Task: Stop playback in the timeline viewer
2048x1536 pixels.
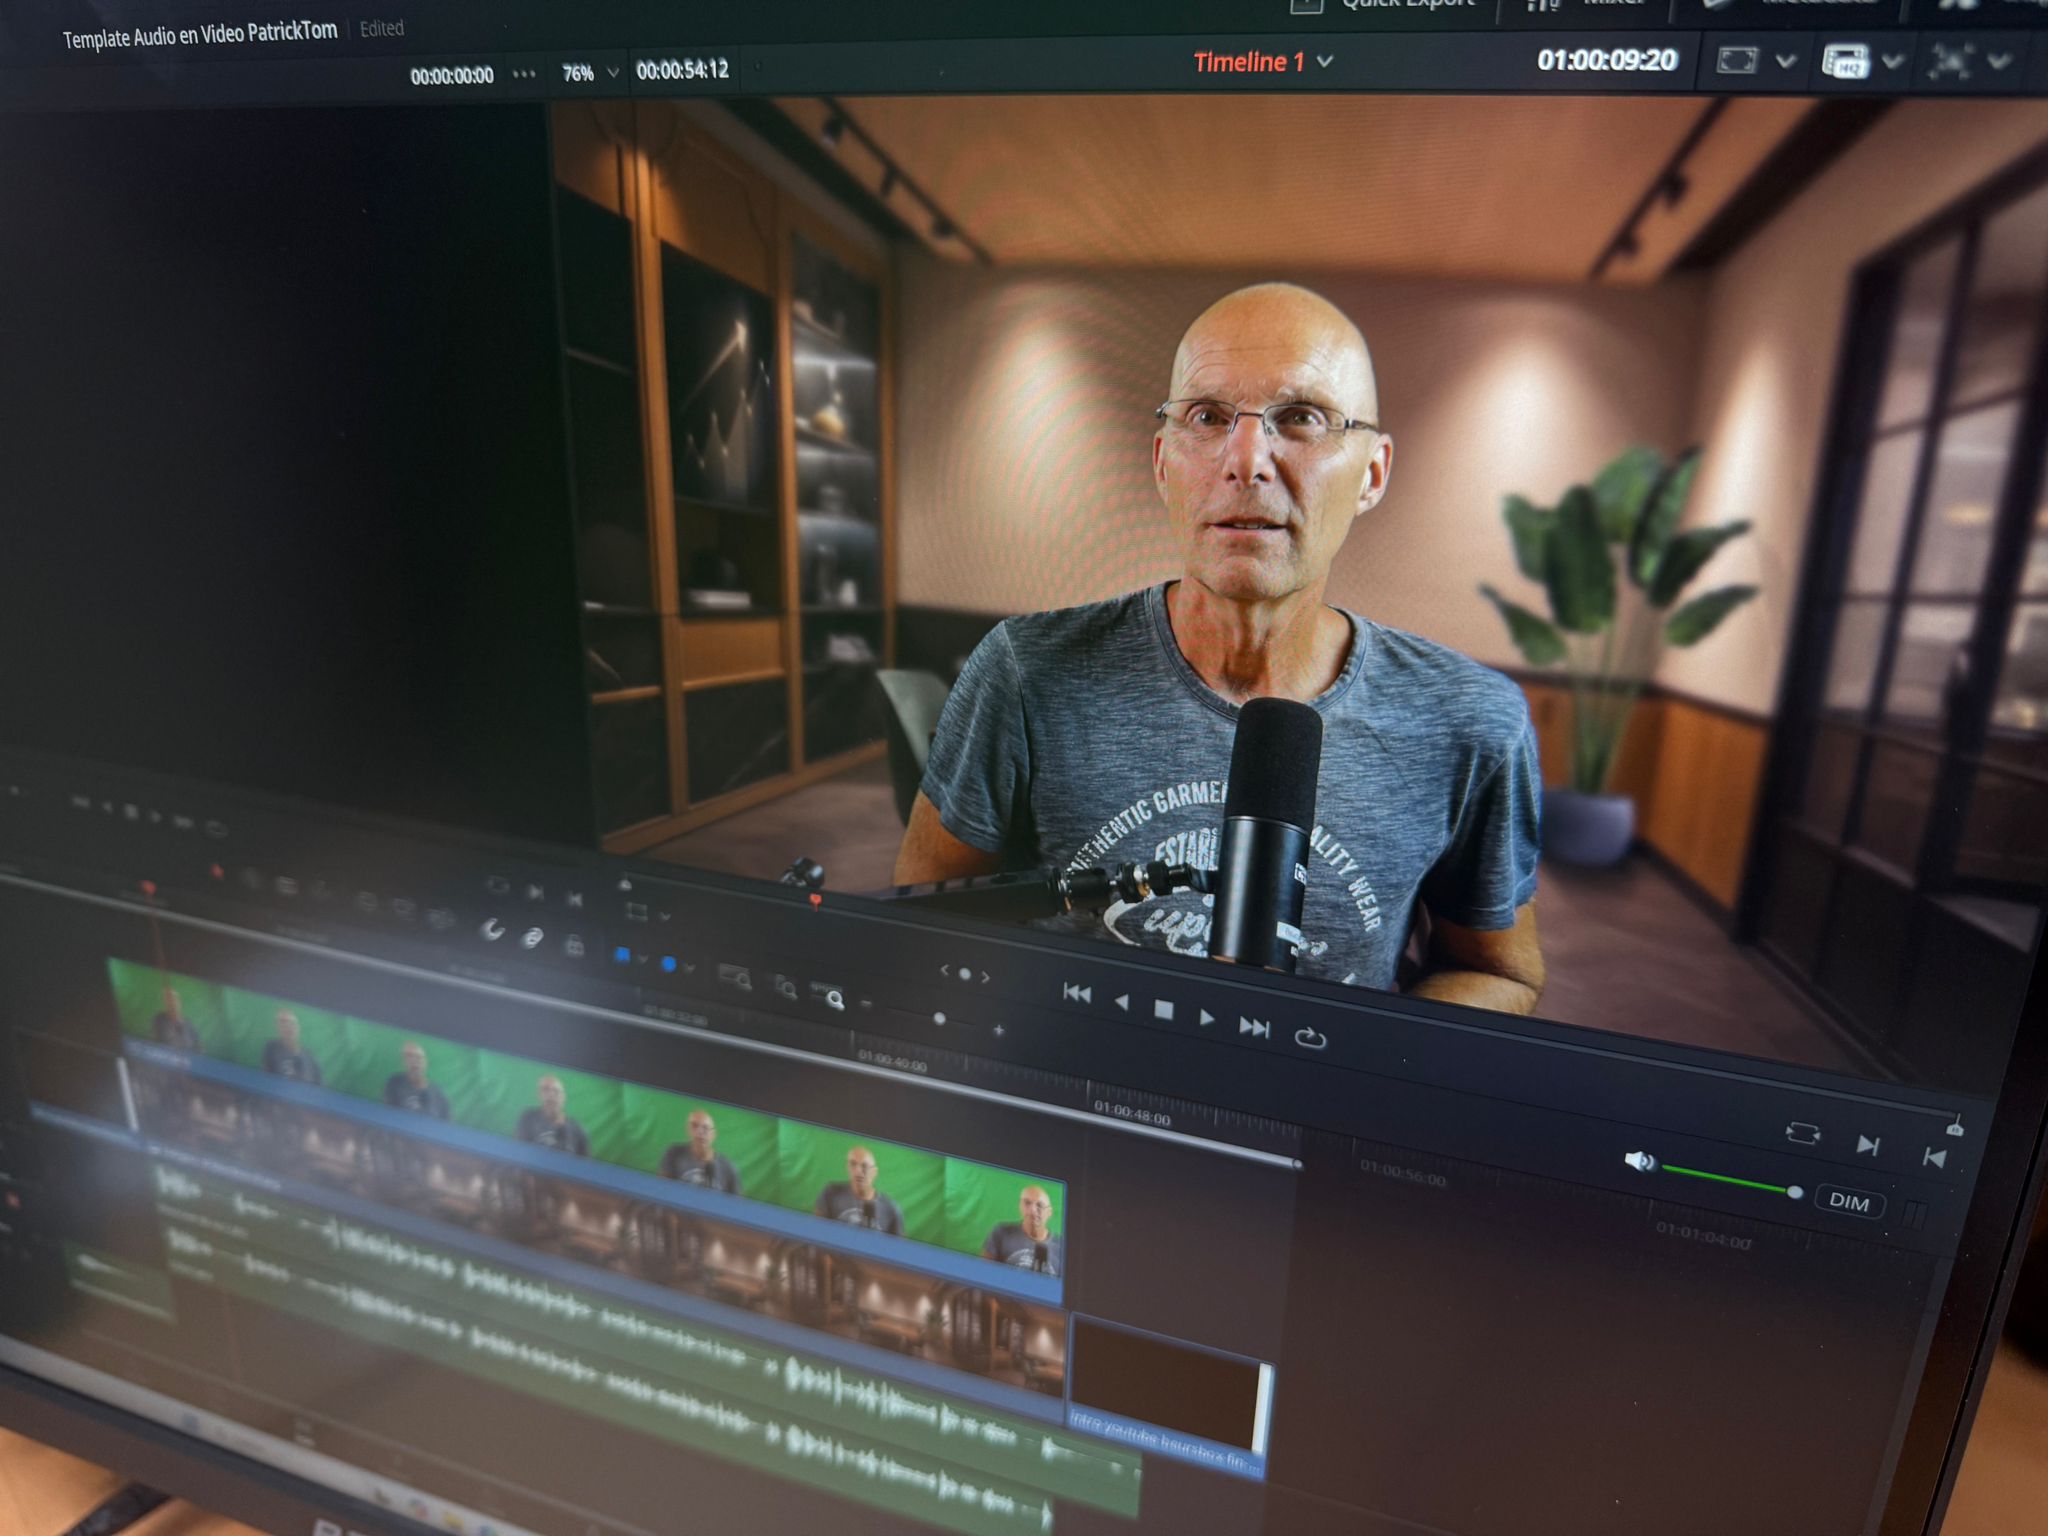Action: pyautogui.click(x=1163, y=1010)
